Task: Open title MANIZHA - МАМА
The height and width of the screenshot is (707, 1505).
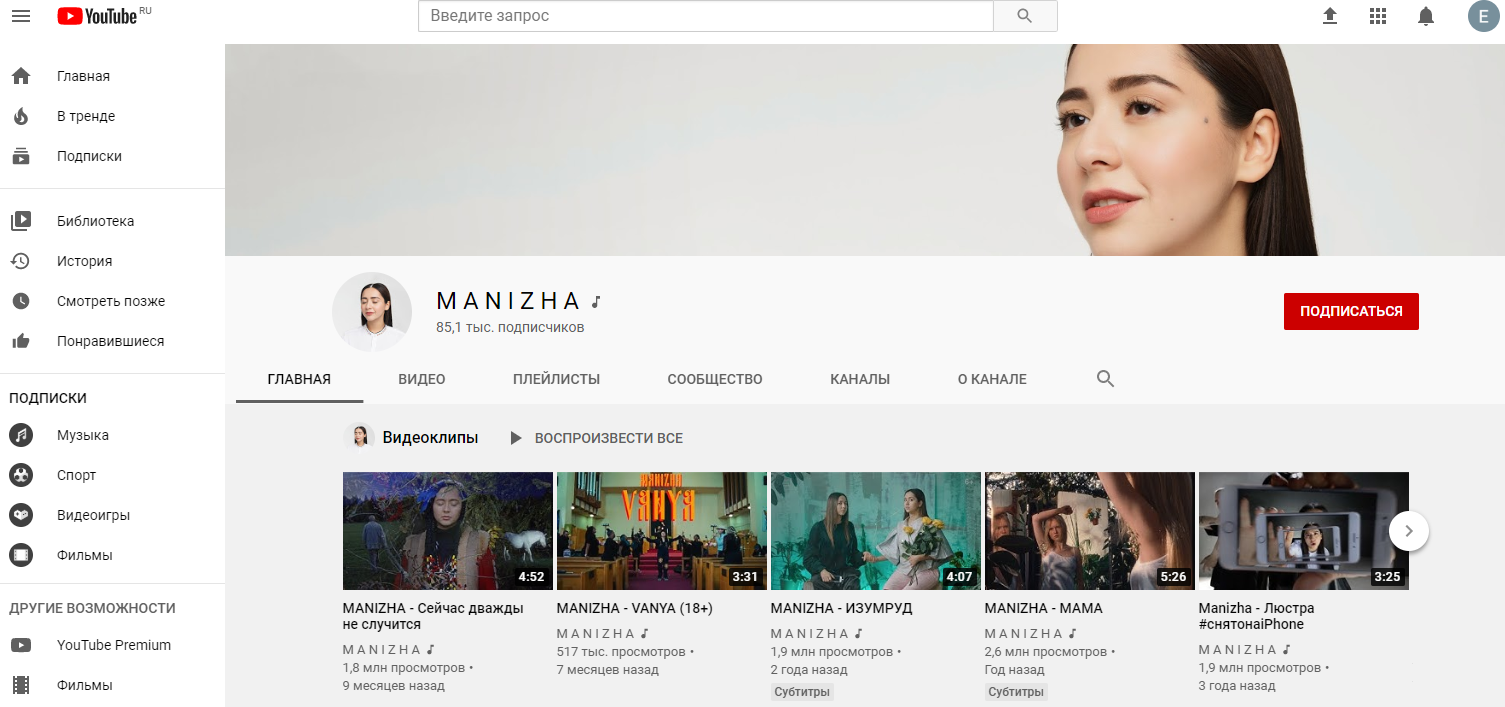Action: [1043, 608]
